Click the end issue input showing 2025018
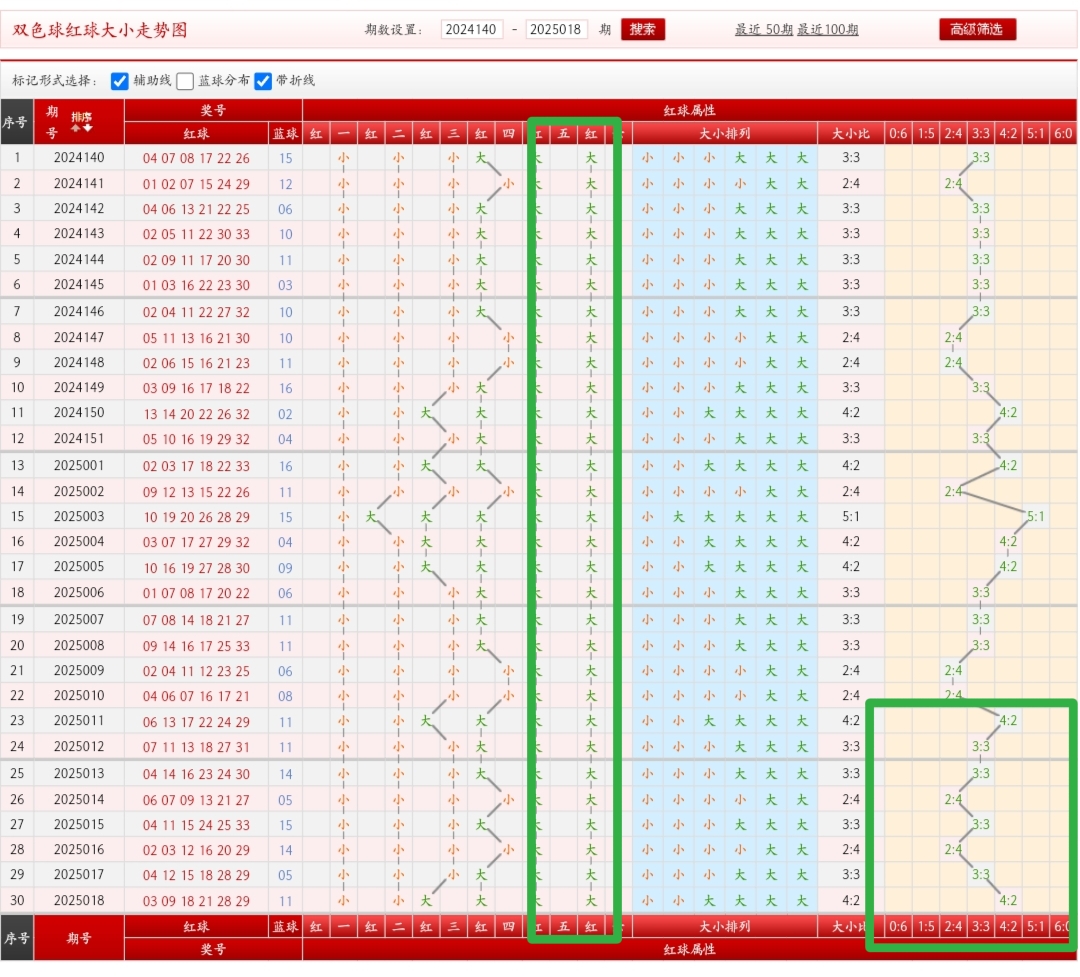Screen dimensions: 1080x977 tap(556, 30)
